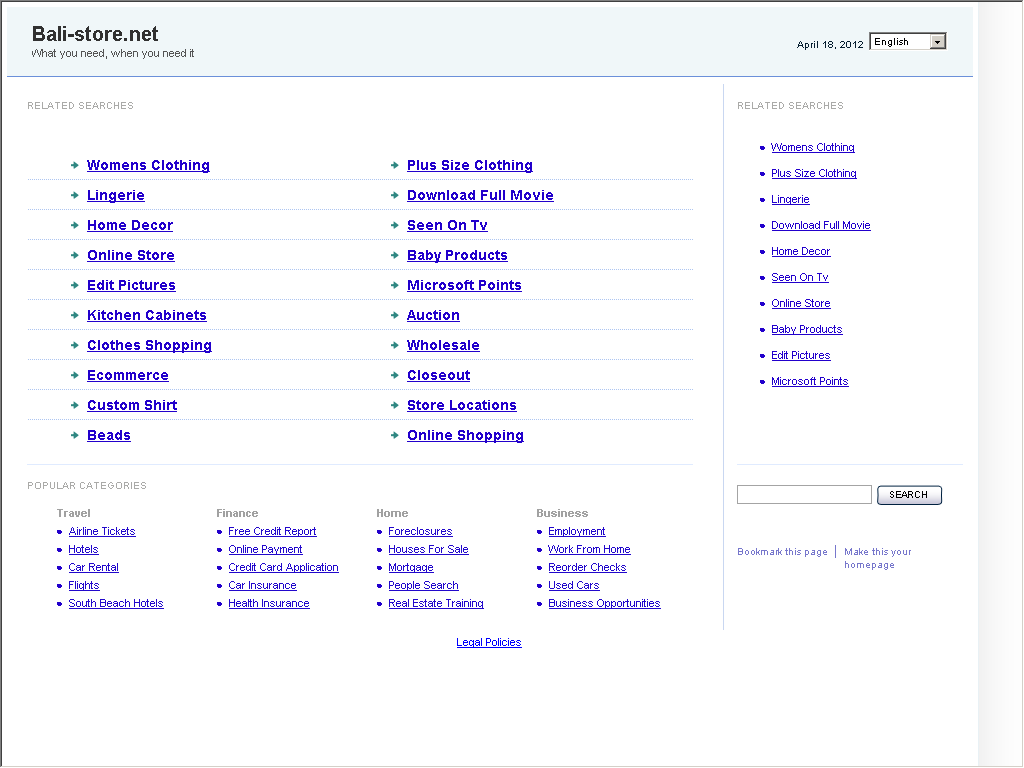1024x768 pixels.
Task: Select the Auction search link
Action: 433,315
